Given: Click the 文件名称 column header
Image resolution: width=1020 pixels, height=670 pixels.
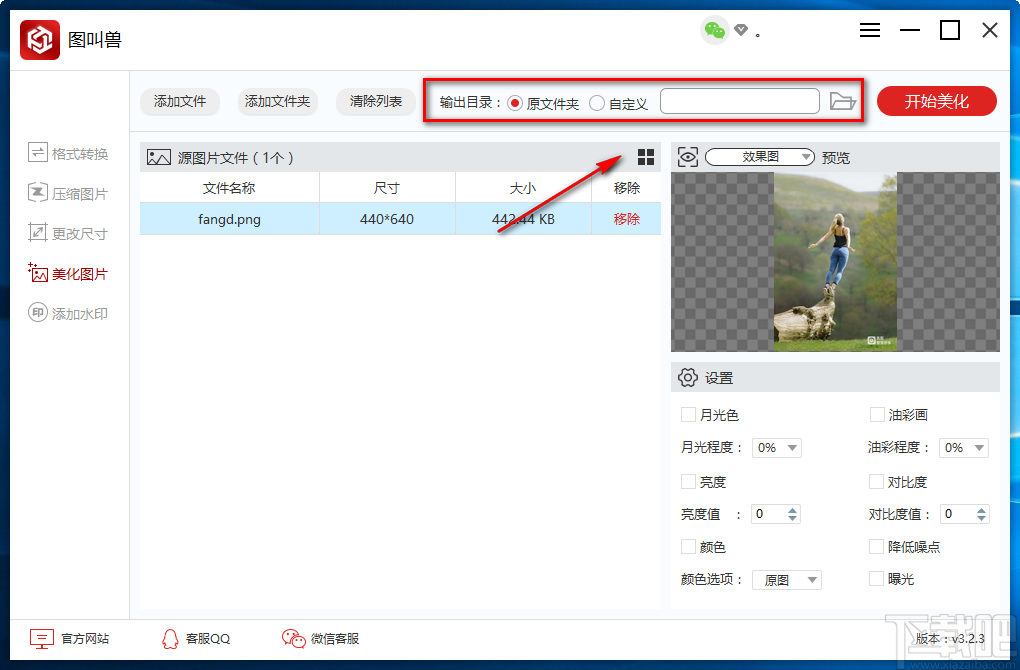Looking at the screenshot, I should (229, 188).
